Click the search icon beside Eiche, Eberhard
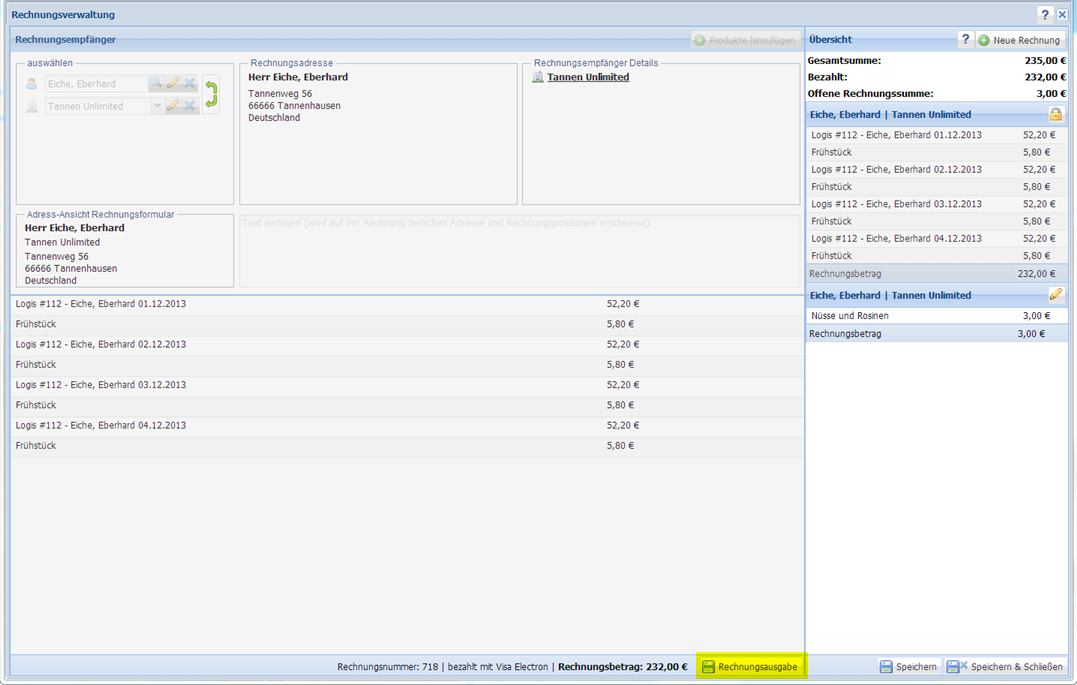The width and height of the screenshot is (1077, 685). click(x=156, y=84)
